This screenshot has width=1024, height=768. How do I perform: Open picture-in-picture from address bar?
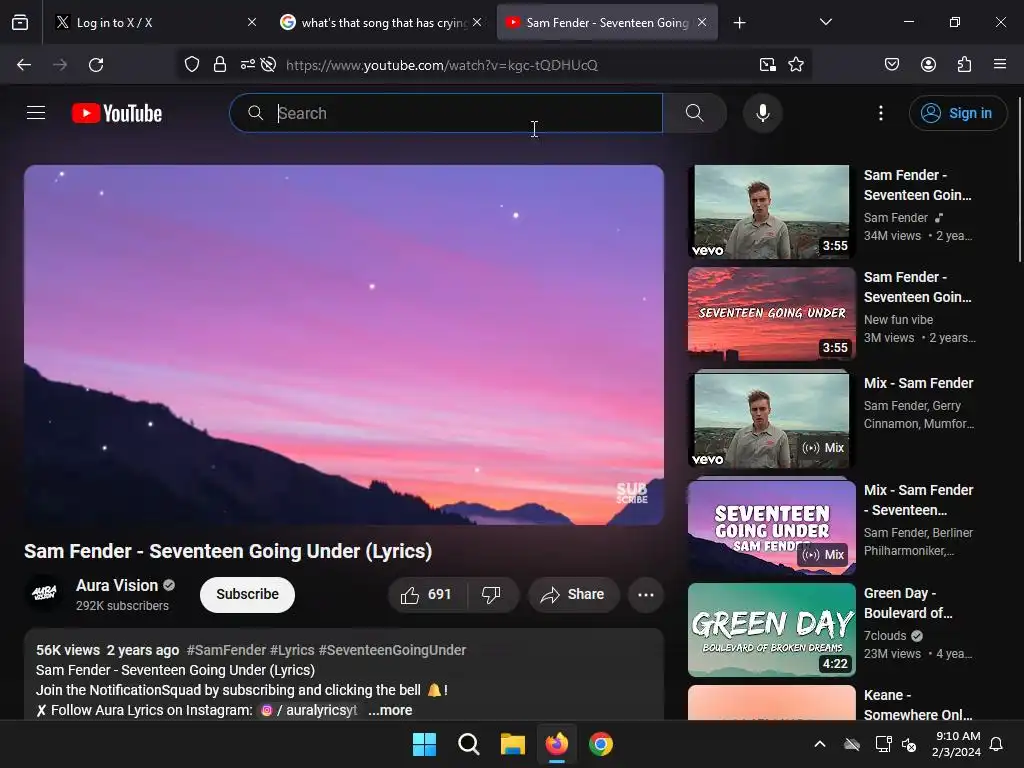point(767,65)
